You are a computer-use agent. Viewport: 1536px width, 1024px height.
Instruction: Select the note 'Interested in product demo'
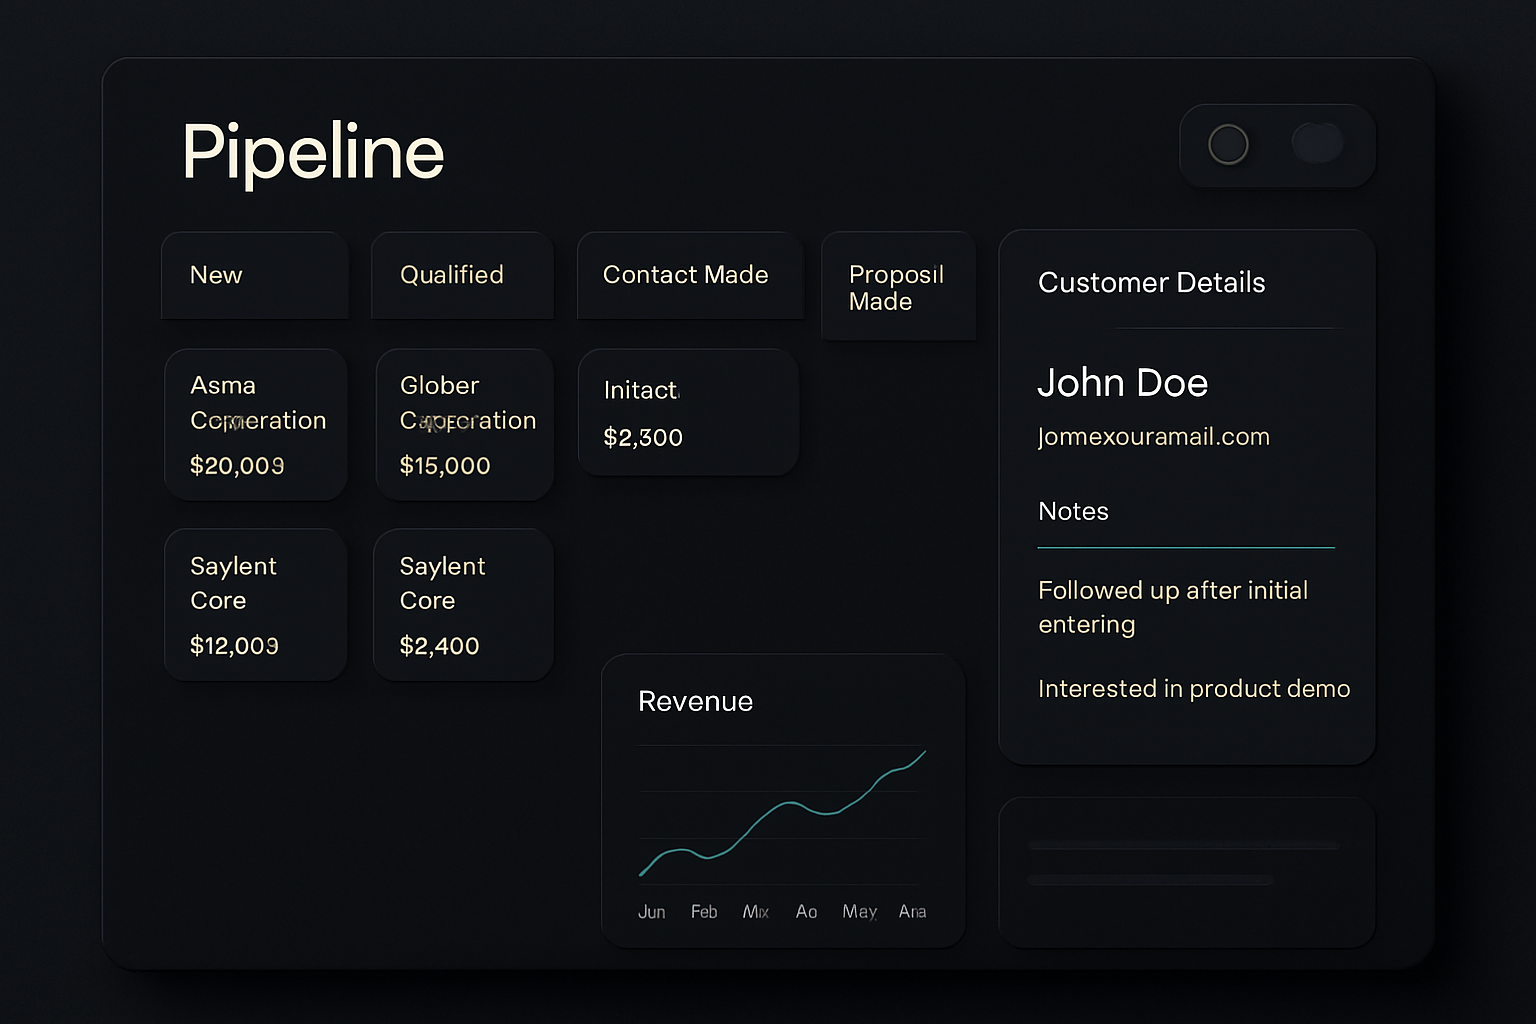[x=1194, y=689]
